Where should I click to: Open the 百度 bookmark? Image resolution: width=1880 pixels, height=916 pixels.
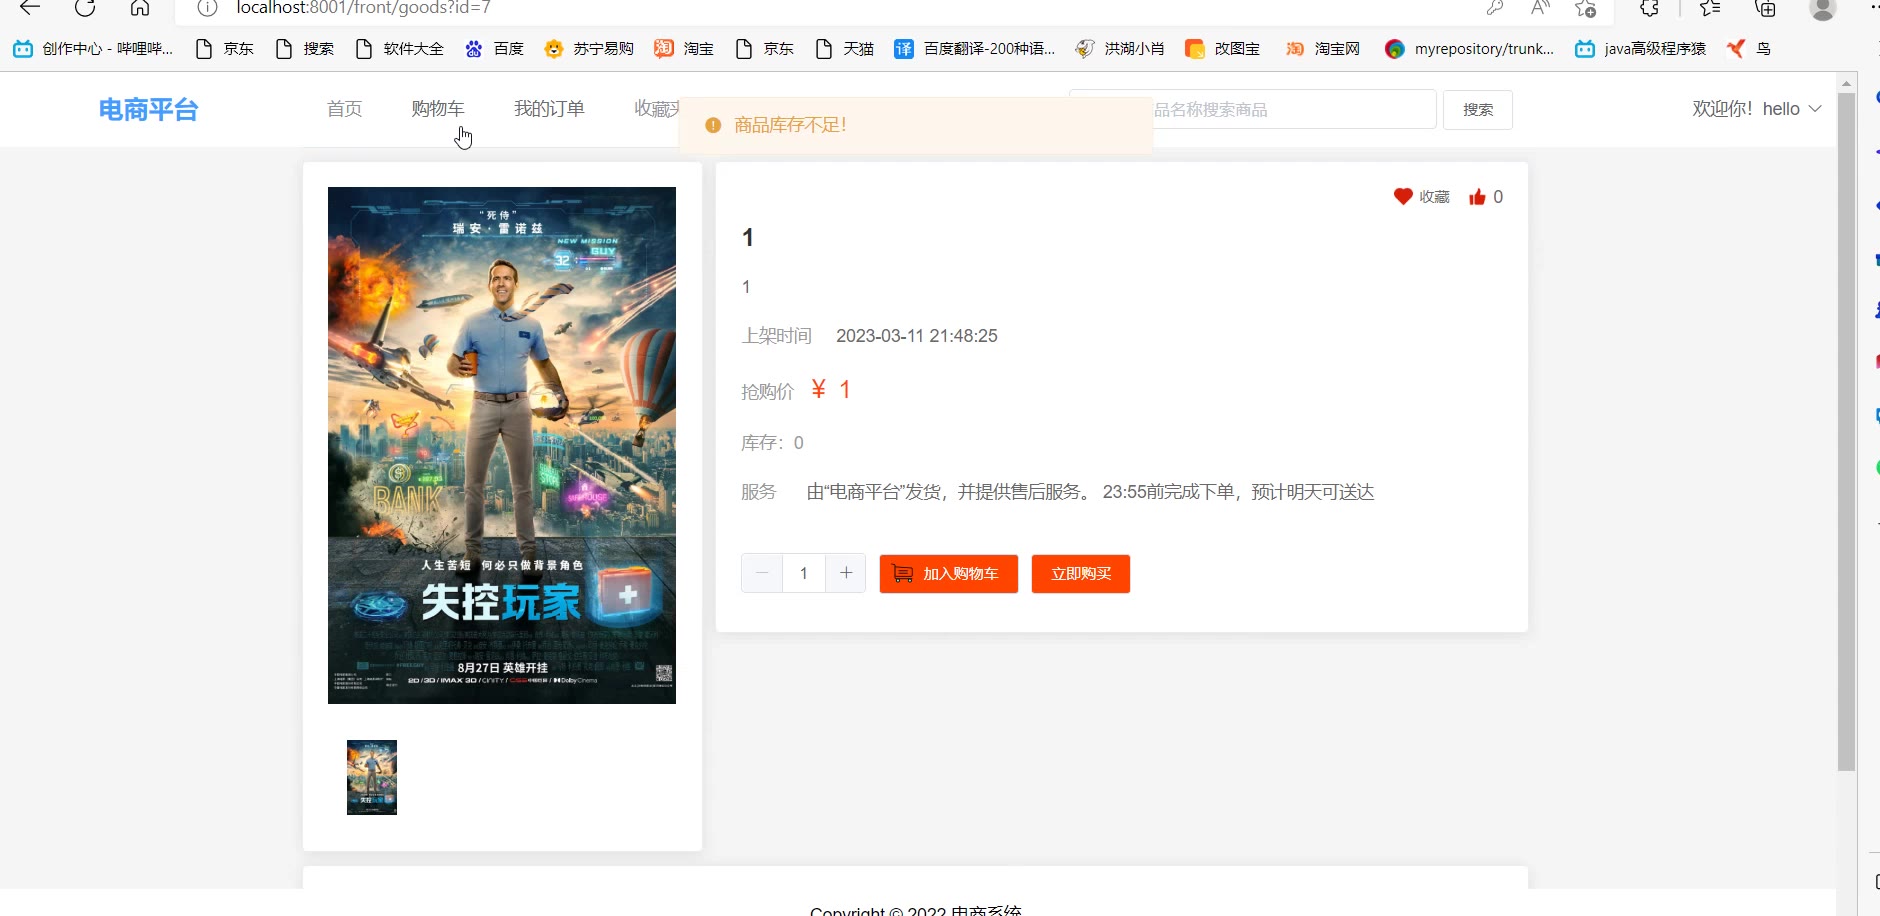[x=494, y=48]
